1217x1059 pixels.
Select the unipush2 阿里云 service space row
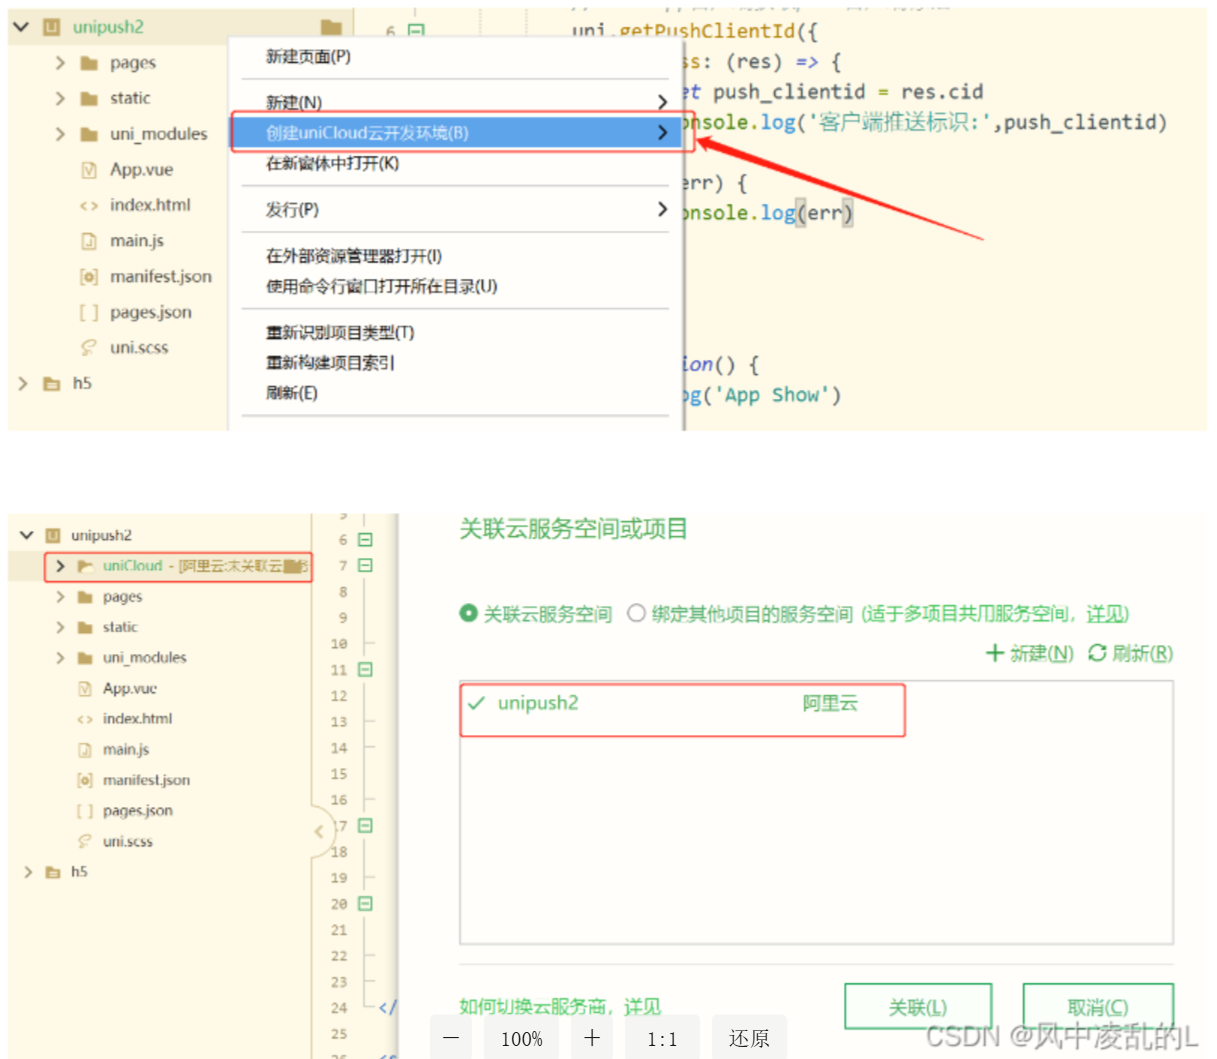[680, 704]
